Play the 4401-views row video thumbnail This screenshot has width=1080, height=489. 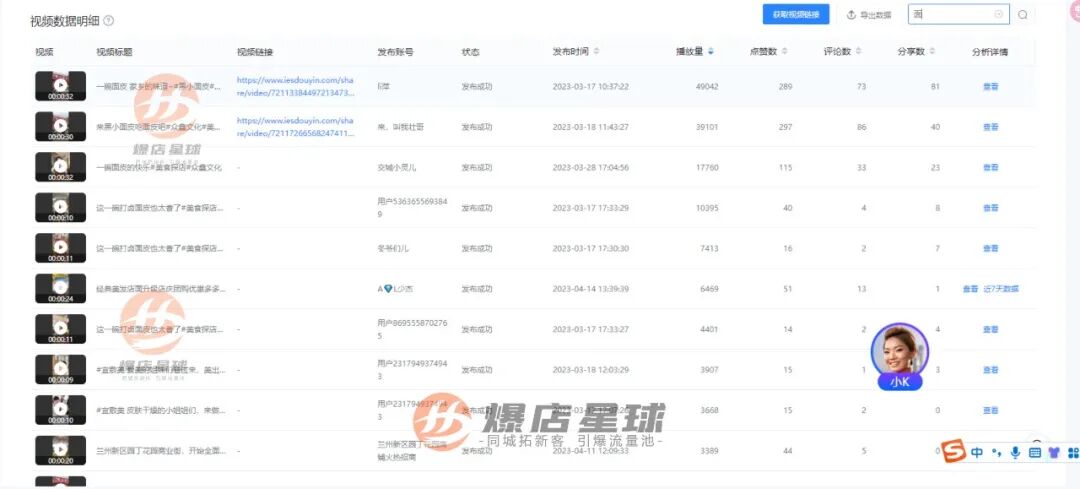[61, 329]
